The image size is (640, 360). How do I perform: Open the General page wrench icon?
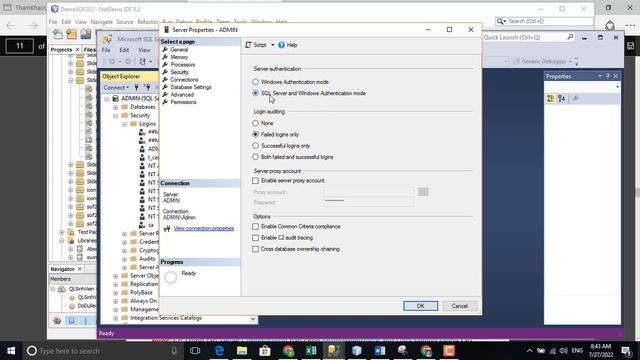click(x=165, y=49)
